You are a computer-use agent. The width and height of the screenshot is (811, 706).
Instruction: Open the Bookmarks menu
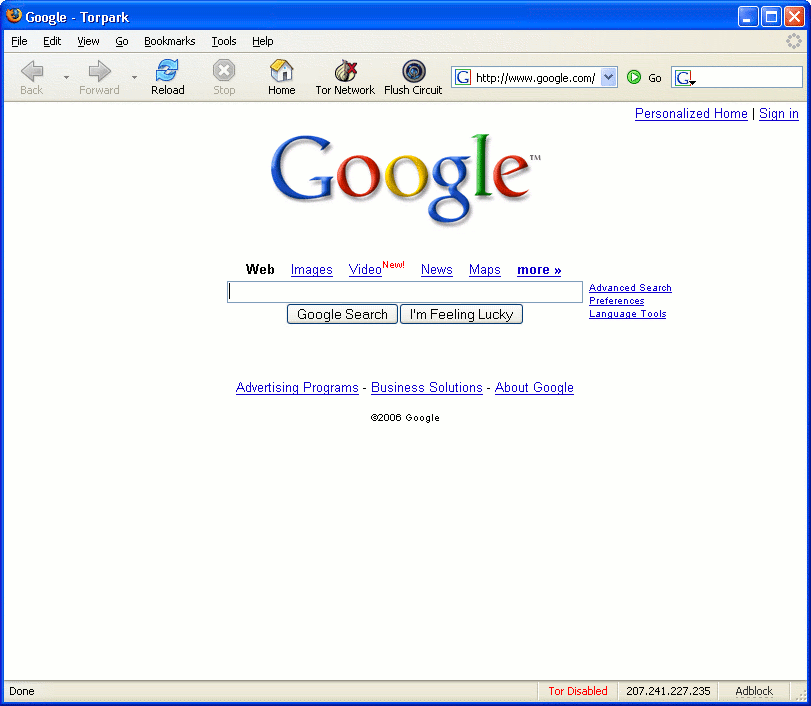click(170, 41)
